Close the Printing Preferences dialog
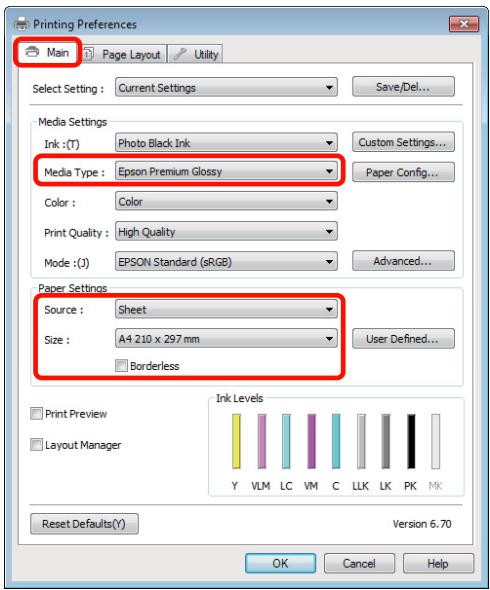The width and height of the screenshot is (490, 590). coord(464,24)
